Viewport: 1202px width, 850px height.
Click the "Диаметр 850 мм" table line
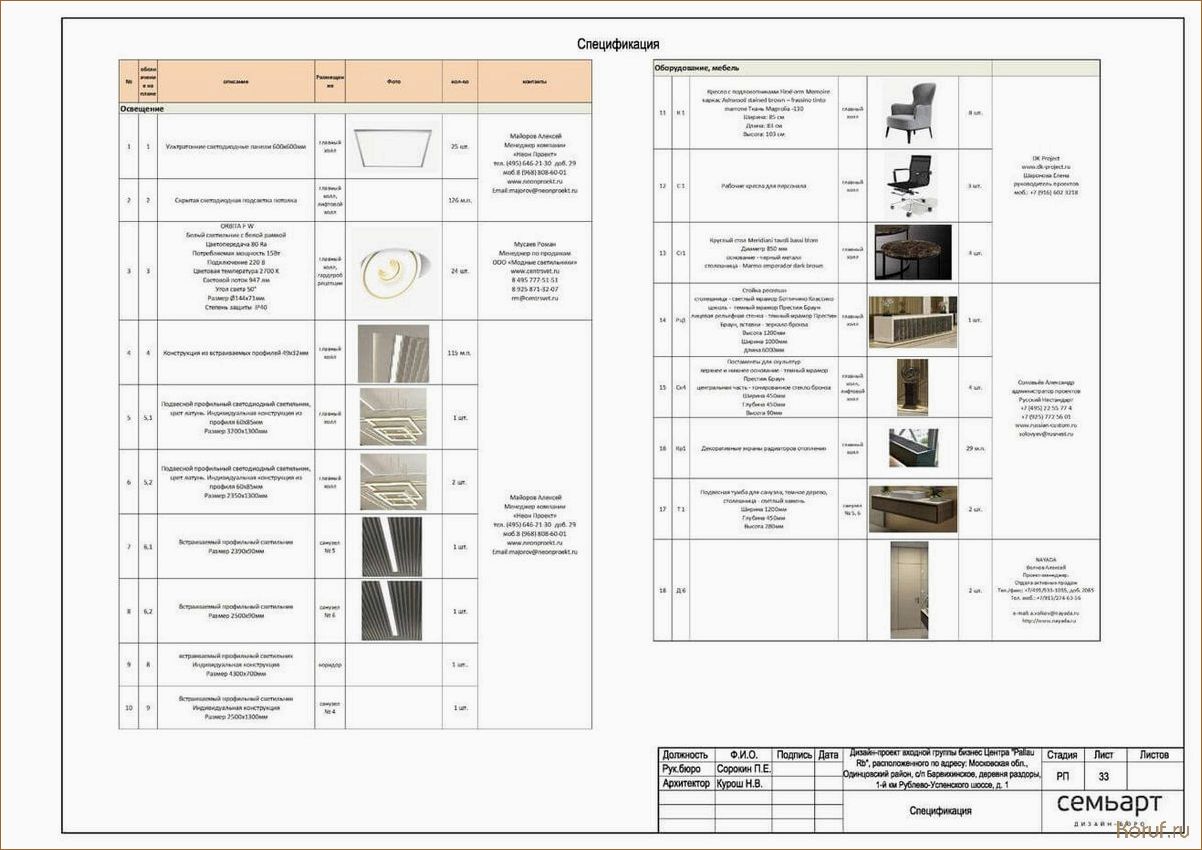pyautogui.click(x=763, y=248)
